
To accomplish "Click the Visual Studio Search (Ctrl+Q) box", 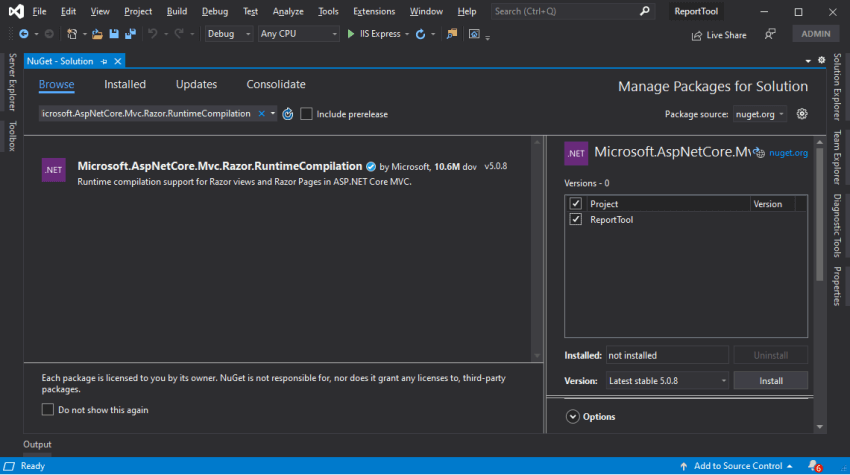I will (572, 11).
